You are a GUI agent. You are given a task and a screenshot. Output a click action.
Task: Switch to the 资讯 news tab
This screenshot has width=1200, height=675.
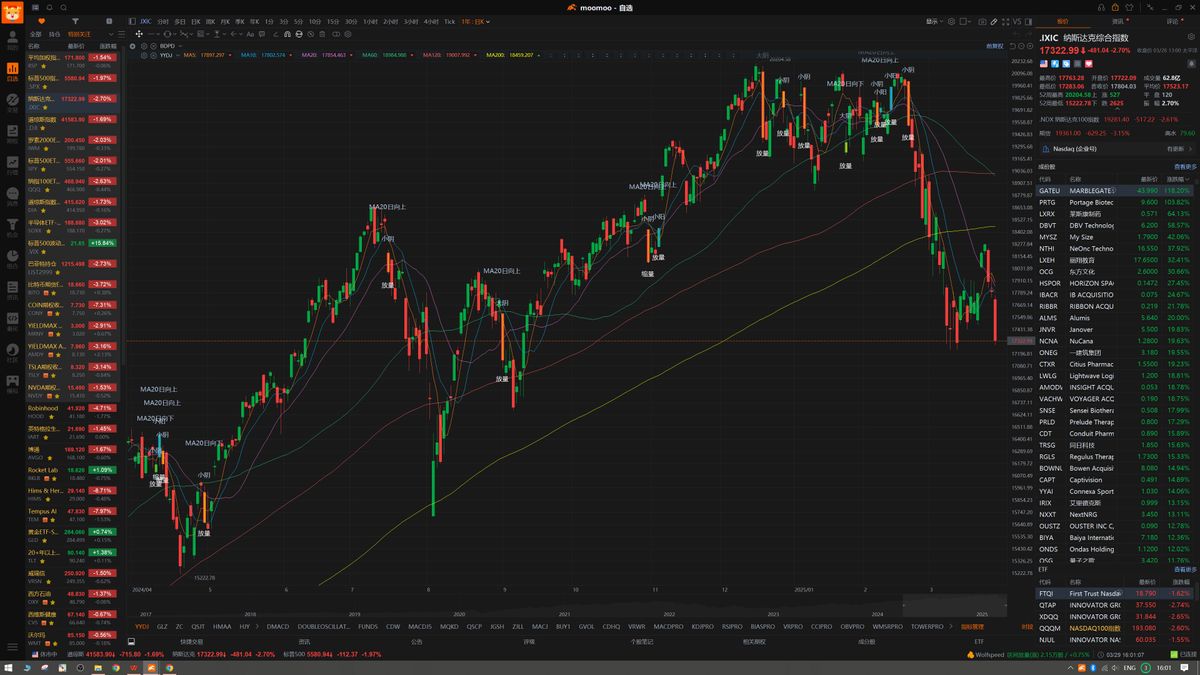(x=1117, y=20)
